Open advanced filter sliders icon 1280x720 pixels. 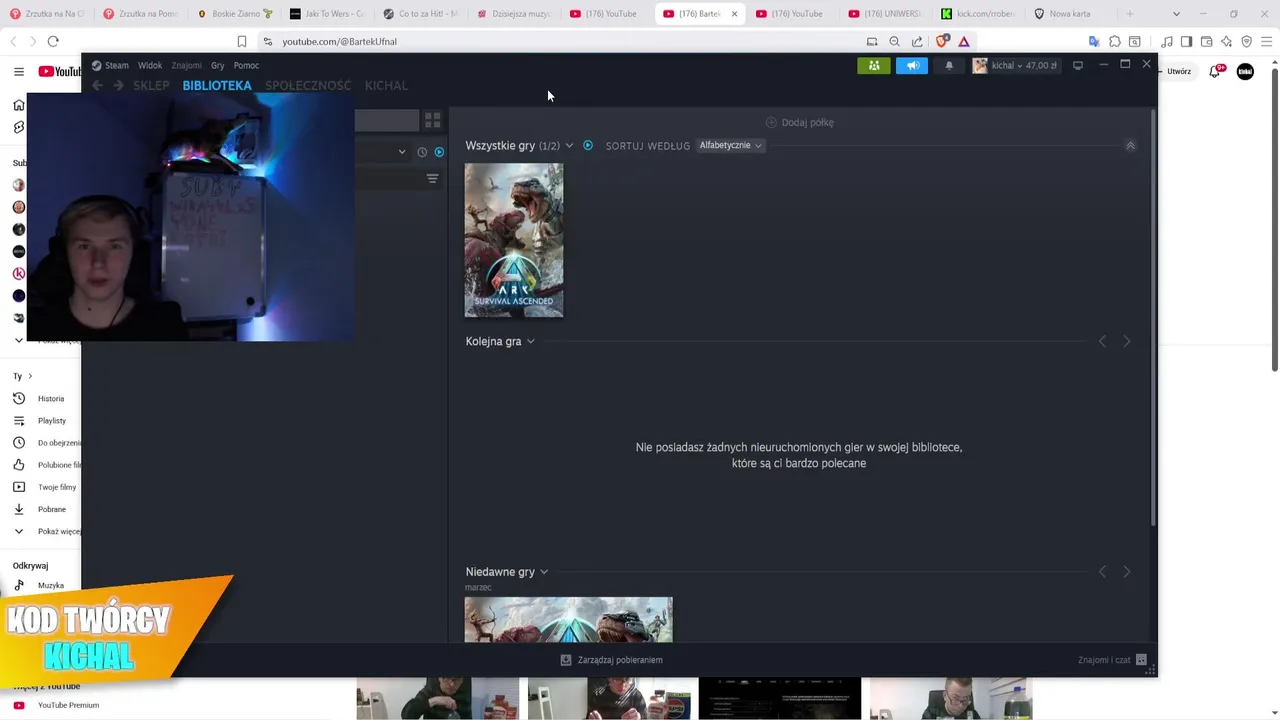pos(432,179)
